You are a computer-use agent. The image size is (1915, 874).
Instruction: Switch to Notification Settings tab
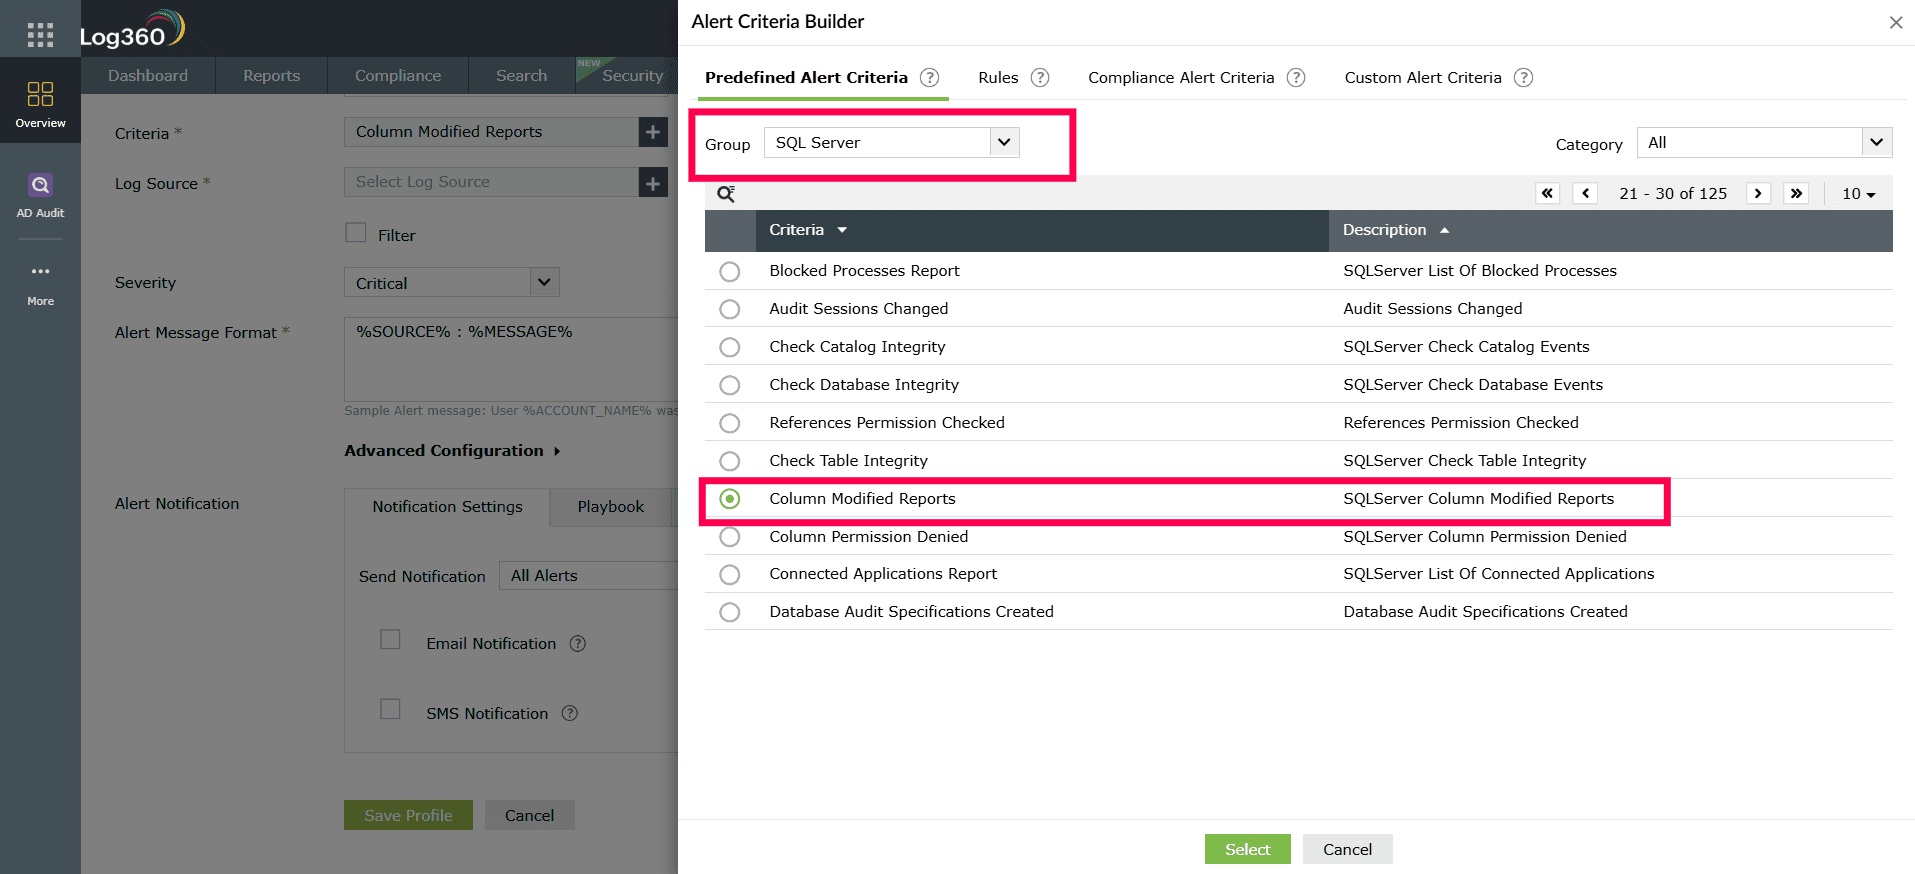coord(447,507)
